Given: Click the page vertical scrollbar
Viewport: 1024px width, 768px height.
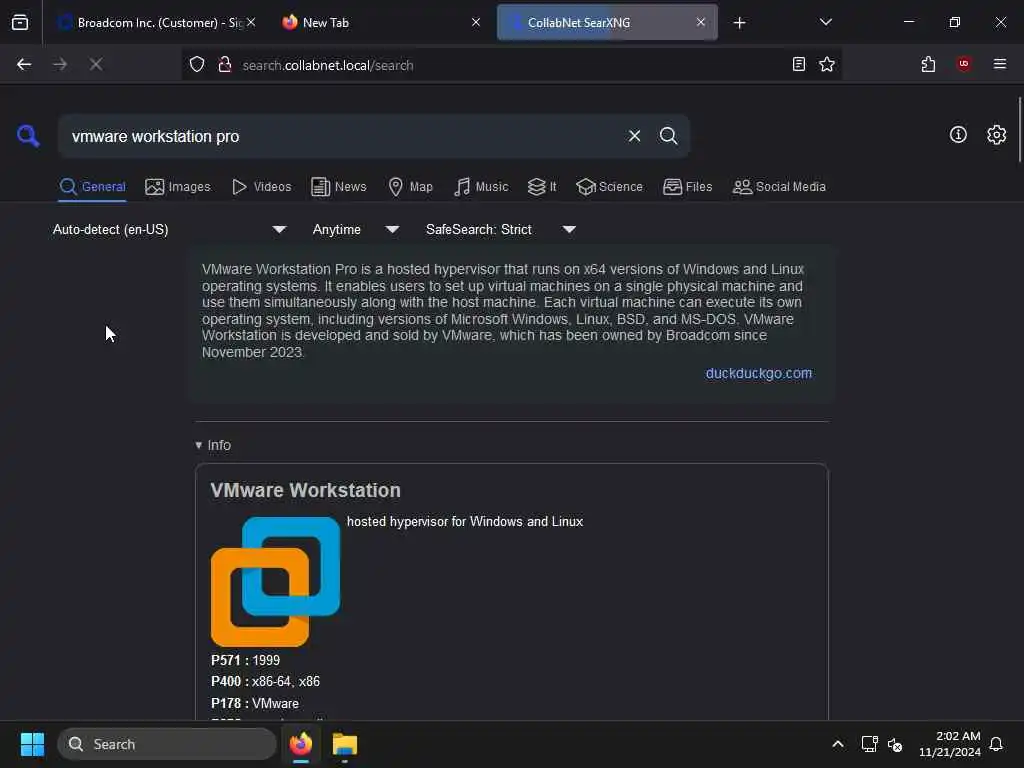Looking at the screenshot, I should pyautogui.click(x=1019, y=129).
